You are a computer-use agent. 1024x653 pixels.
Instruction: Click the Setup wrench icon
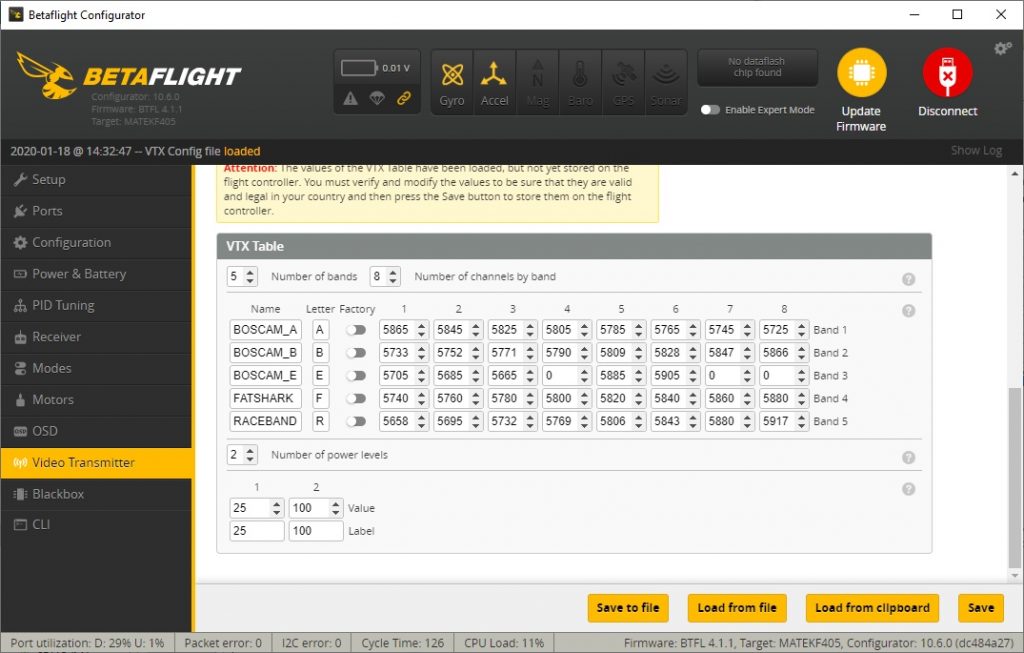pos(20,179)
